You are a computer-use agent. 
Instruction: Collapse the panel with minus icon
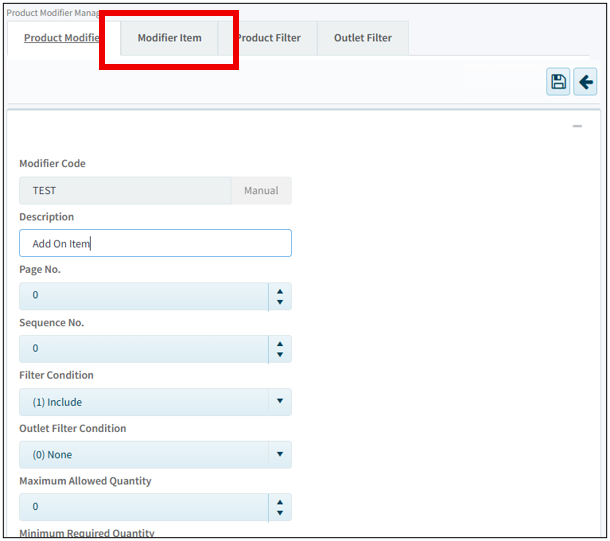pyautogui.click(x=577, y=127)
